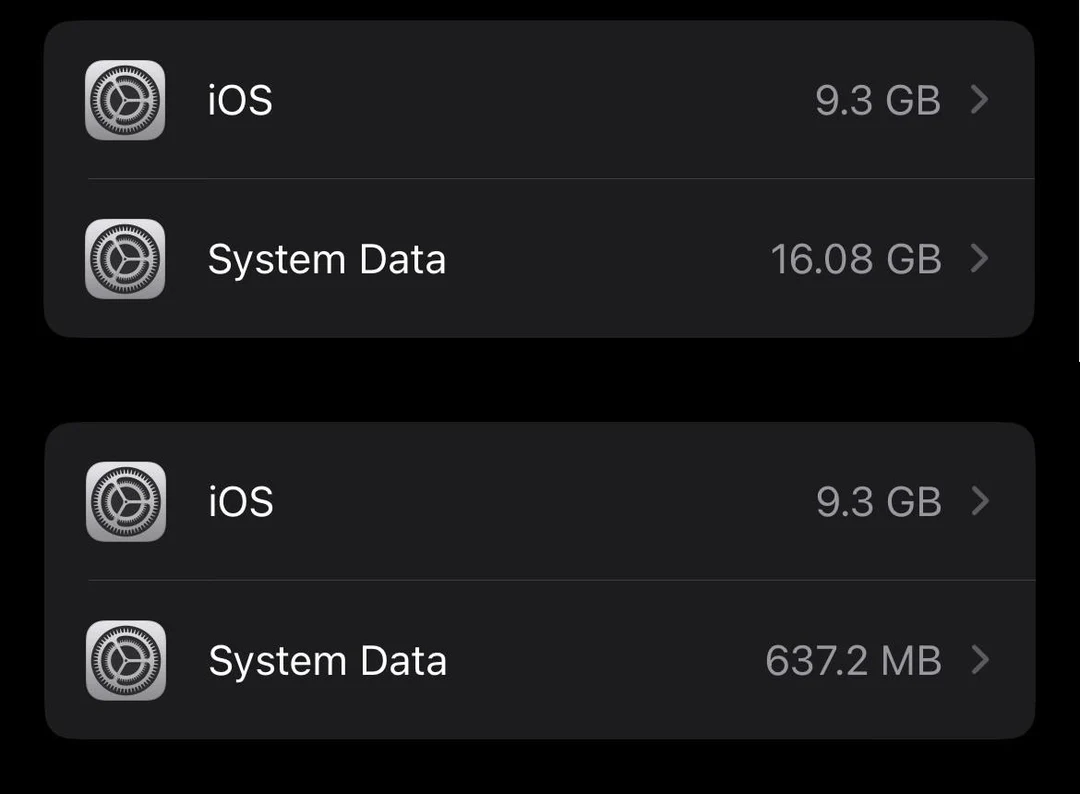
Task: Expand System Data showing 16.08 GB via chevron
Action: (x=980, y=259)
